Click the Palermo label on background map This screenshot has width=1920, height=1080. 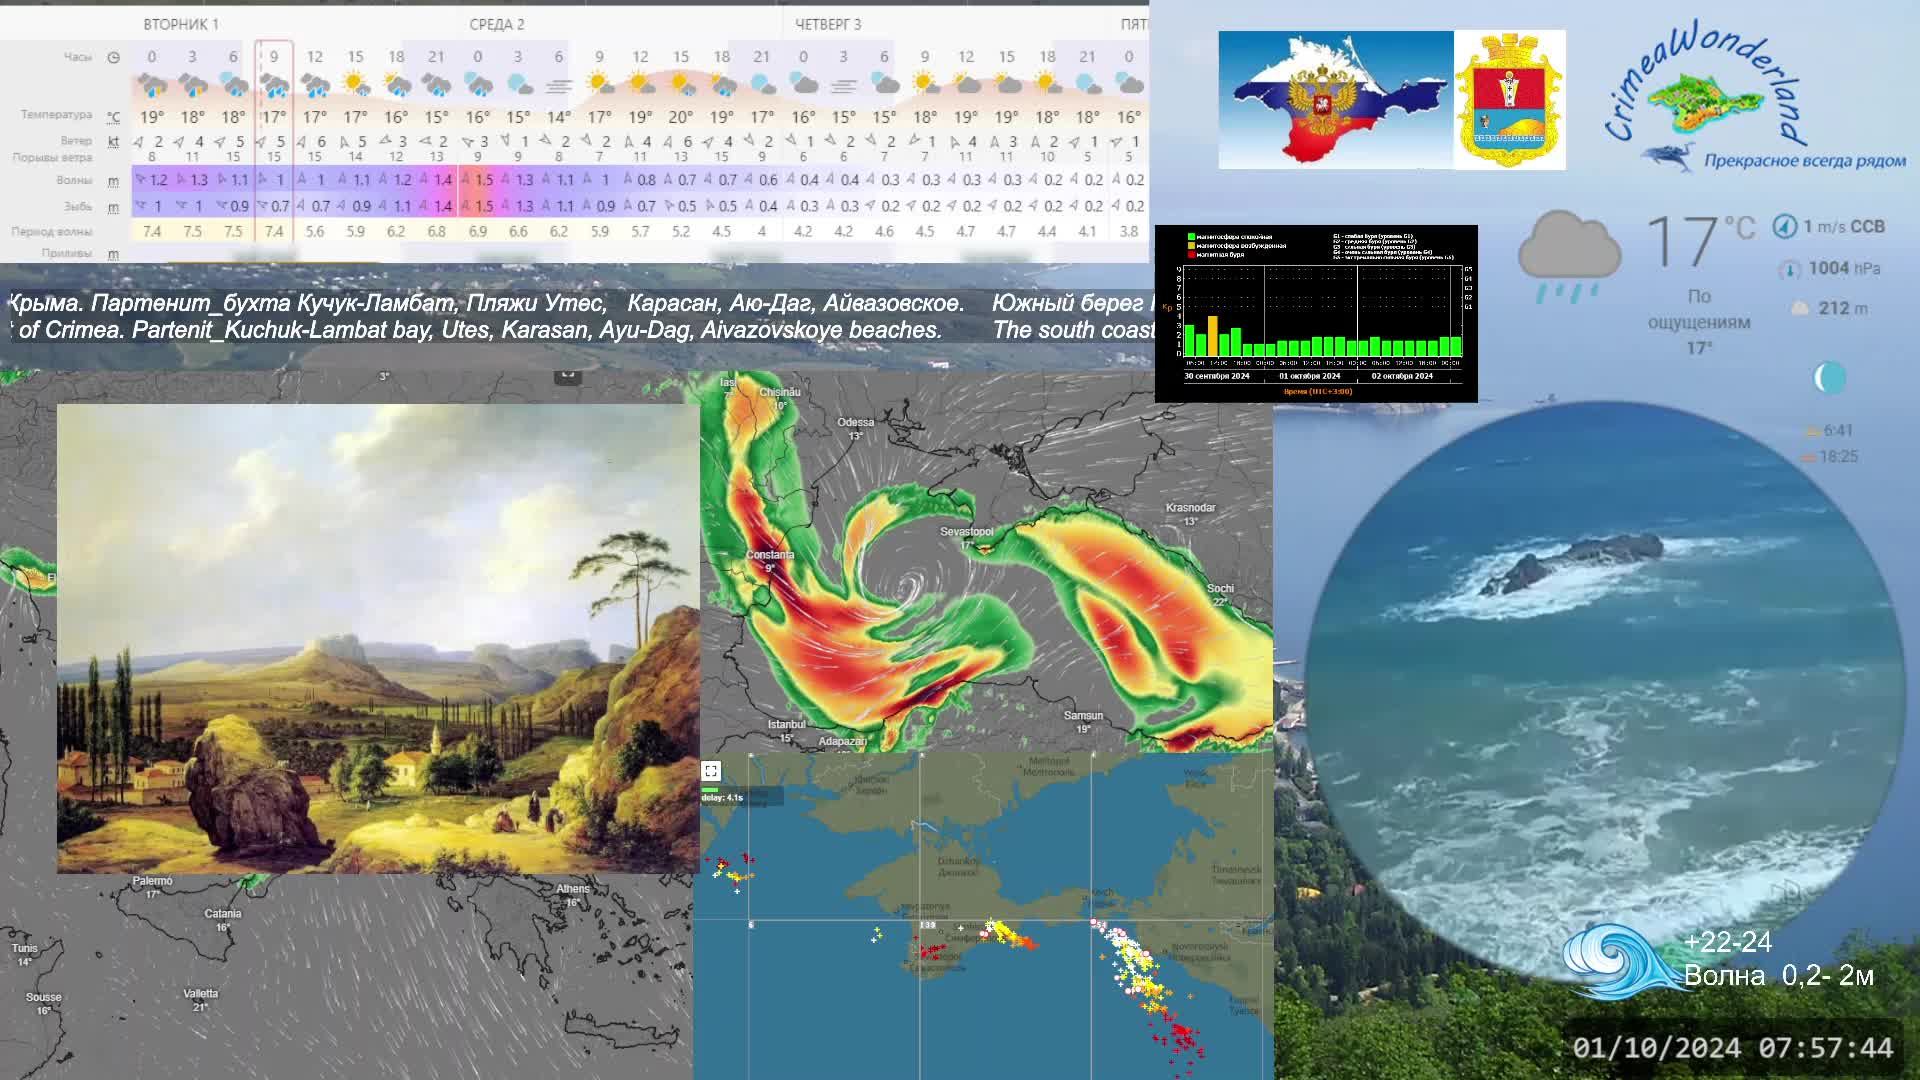coord(153,882)
